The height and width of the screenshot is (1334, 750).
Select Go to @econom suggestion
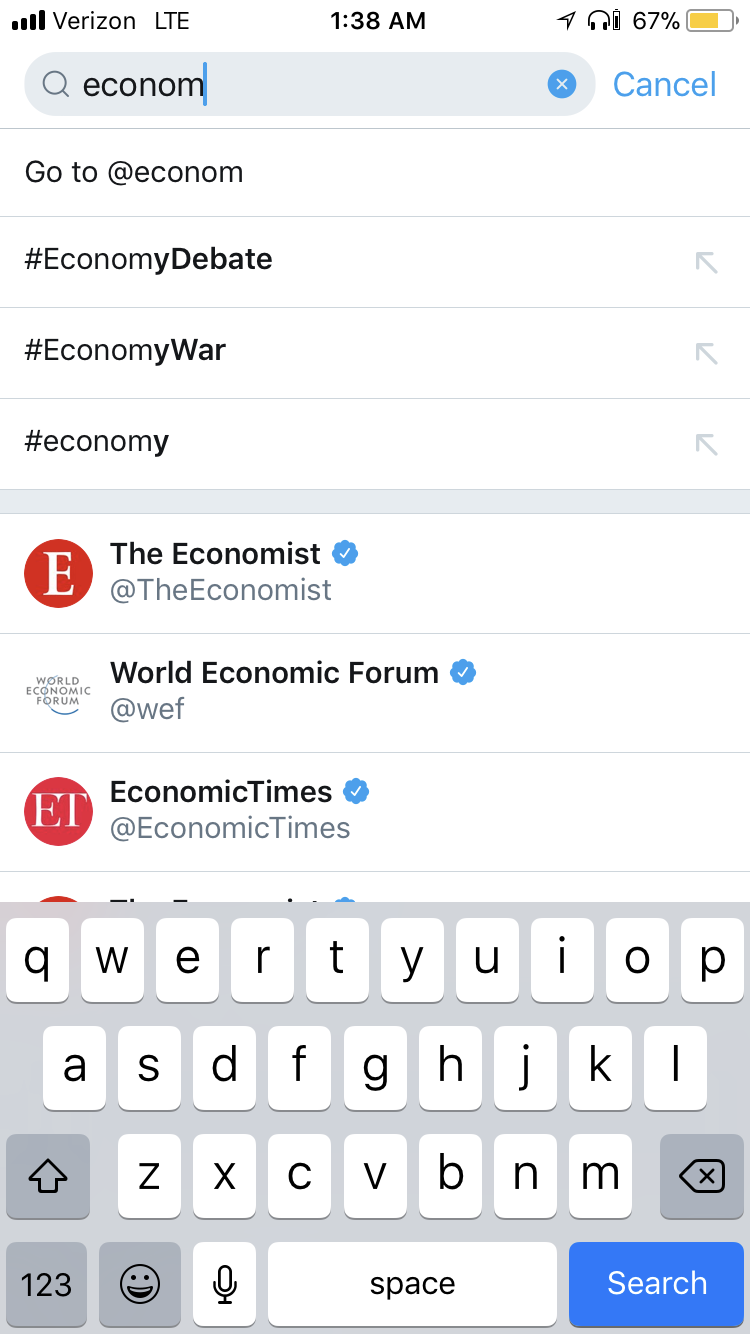(x=375, y=172)
